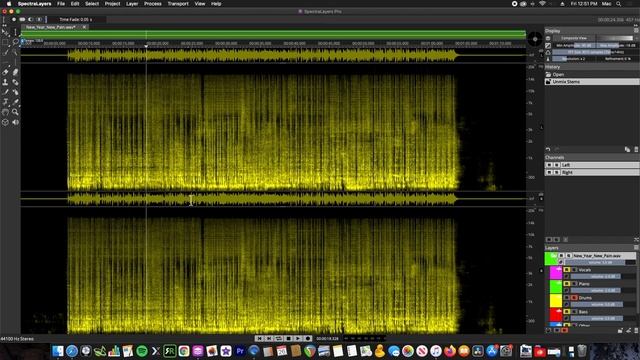Image resolution: width=640 pixels, height=360 pixels.
Task: Select the Open history state
Action: pyautogui.click(x=592, y=75)
